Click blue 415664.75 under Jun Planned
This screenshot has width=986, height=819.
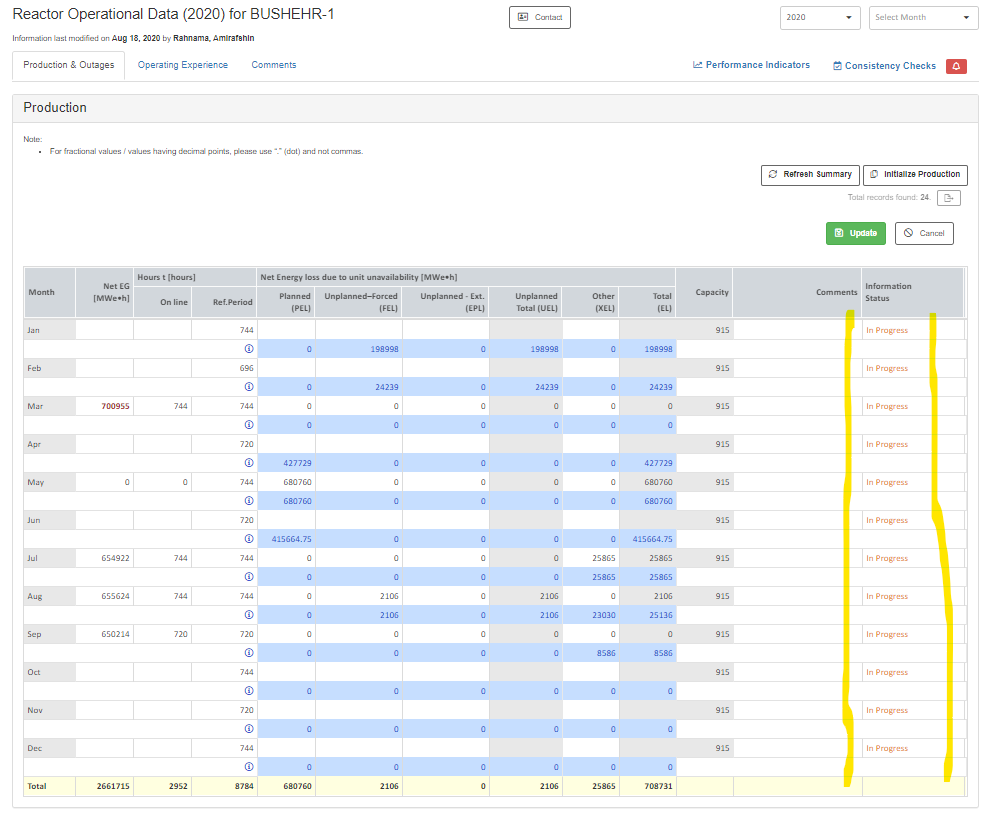pyautogui.click(x=291, y=539)
